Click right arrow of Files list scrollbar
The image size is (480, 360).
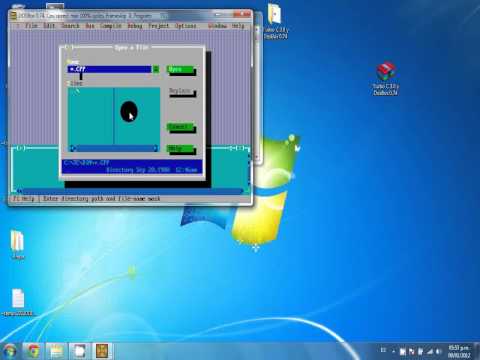(155, 148)
